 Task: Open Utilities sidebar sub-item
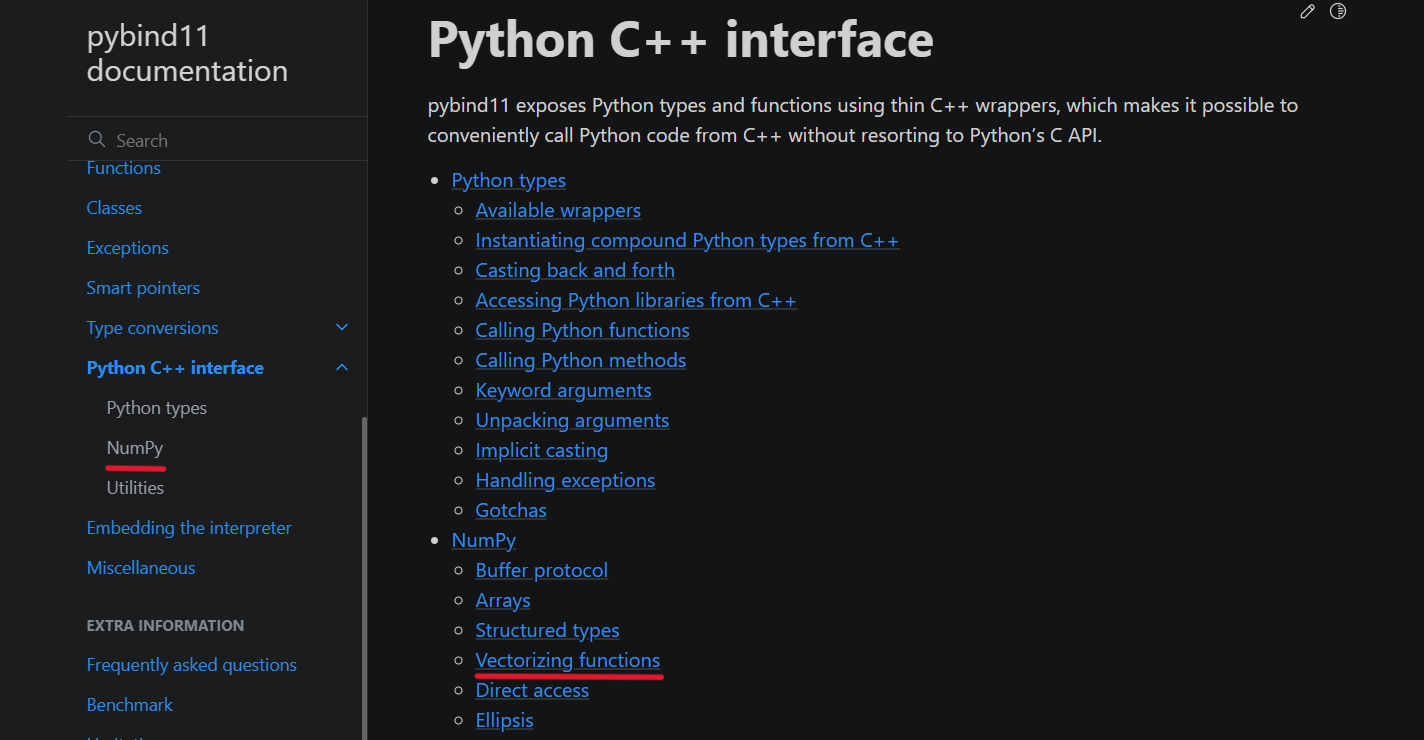coord(135,488)
